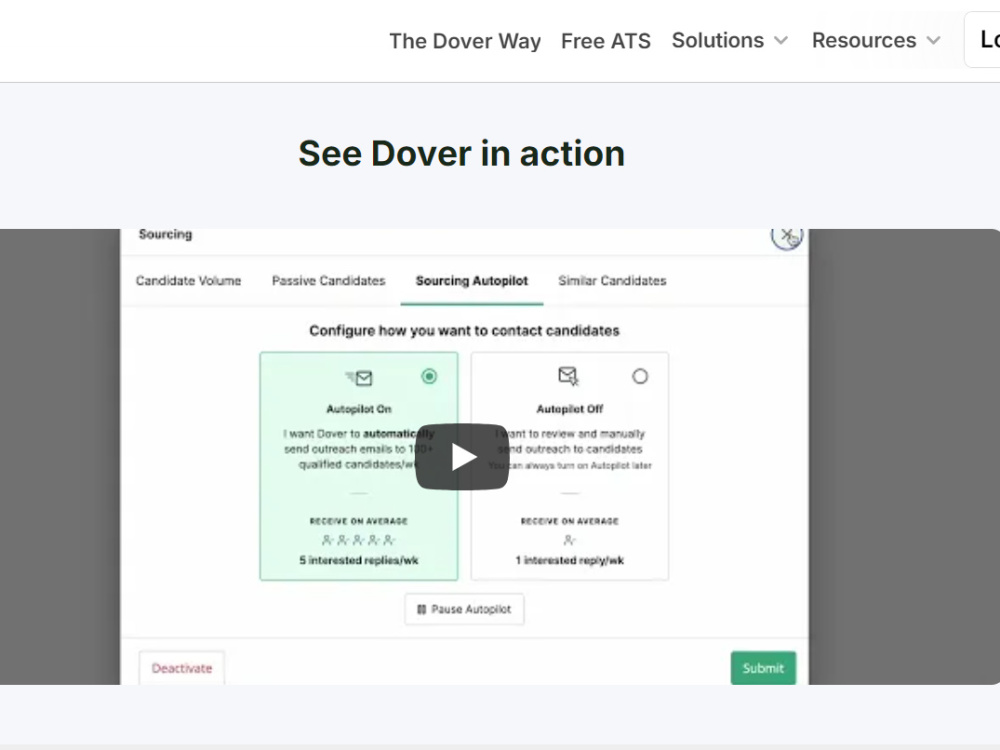
Task: Expand the Resources menu
Action: (876, 40)
